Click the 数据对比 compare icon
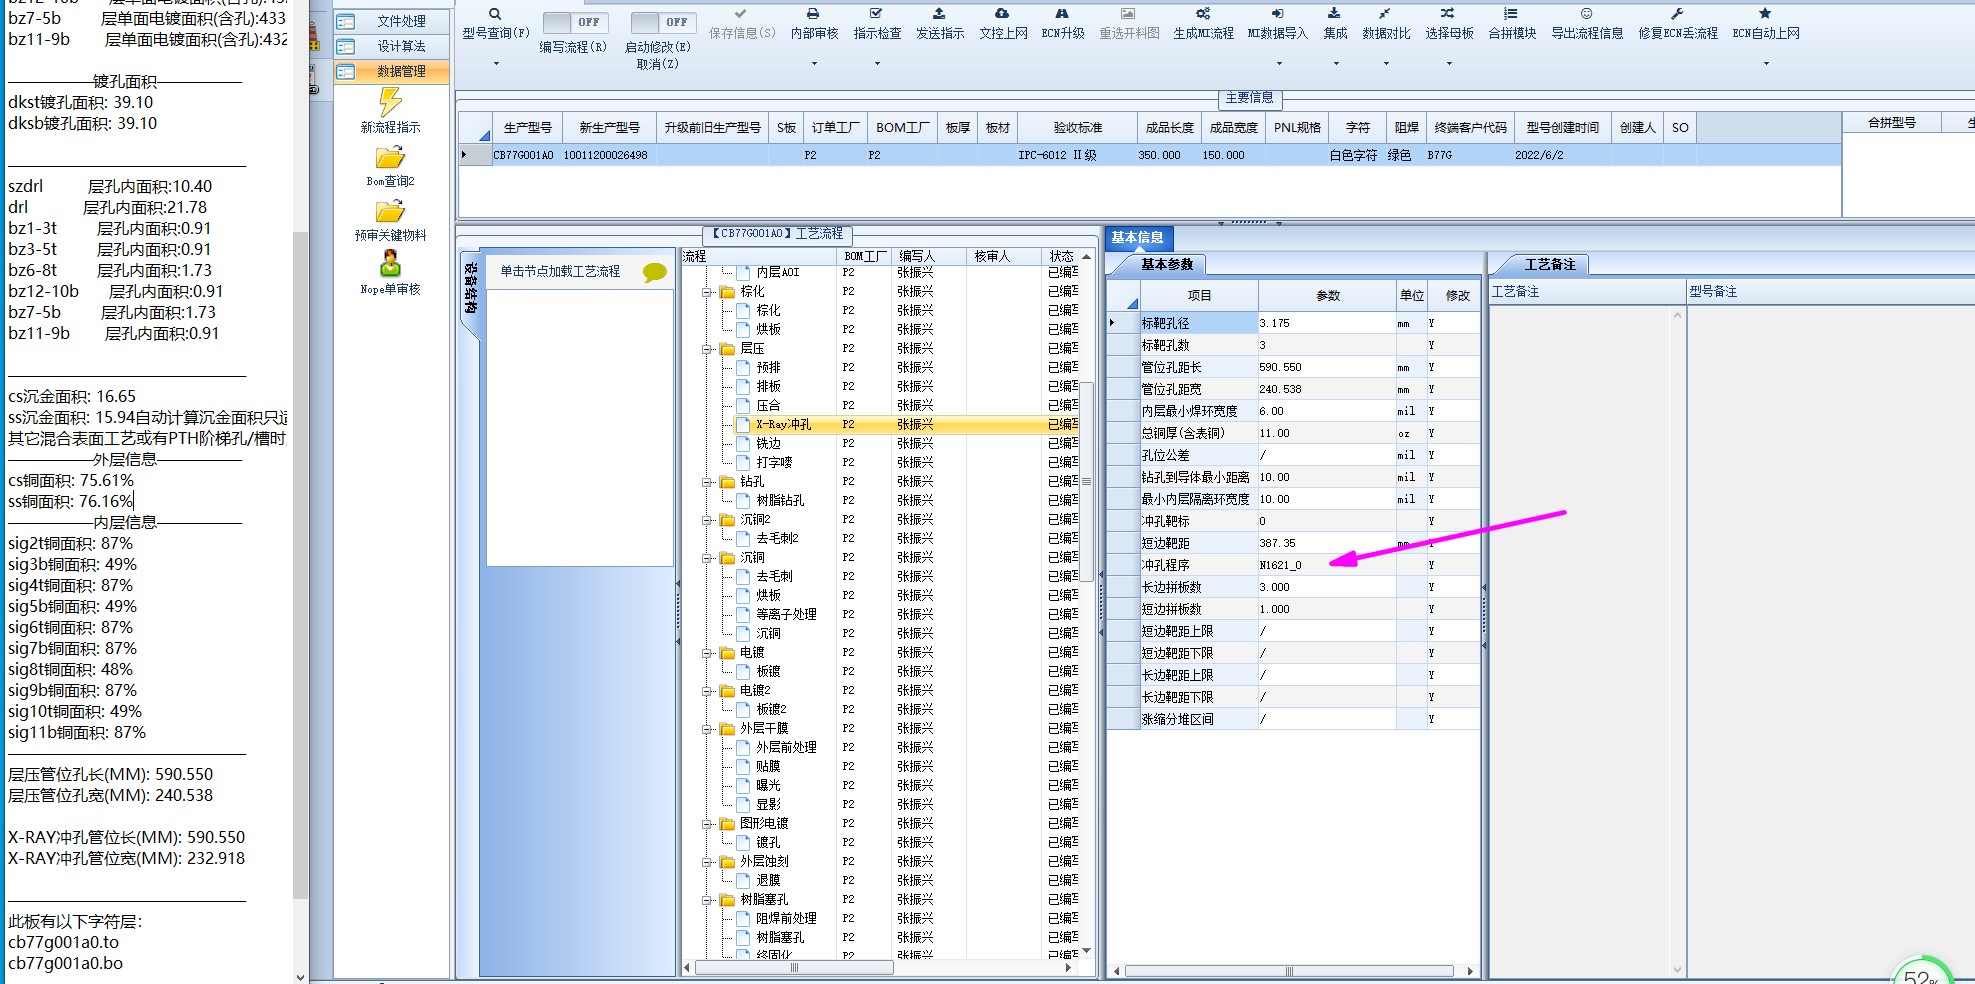 pos(1384,14)
